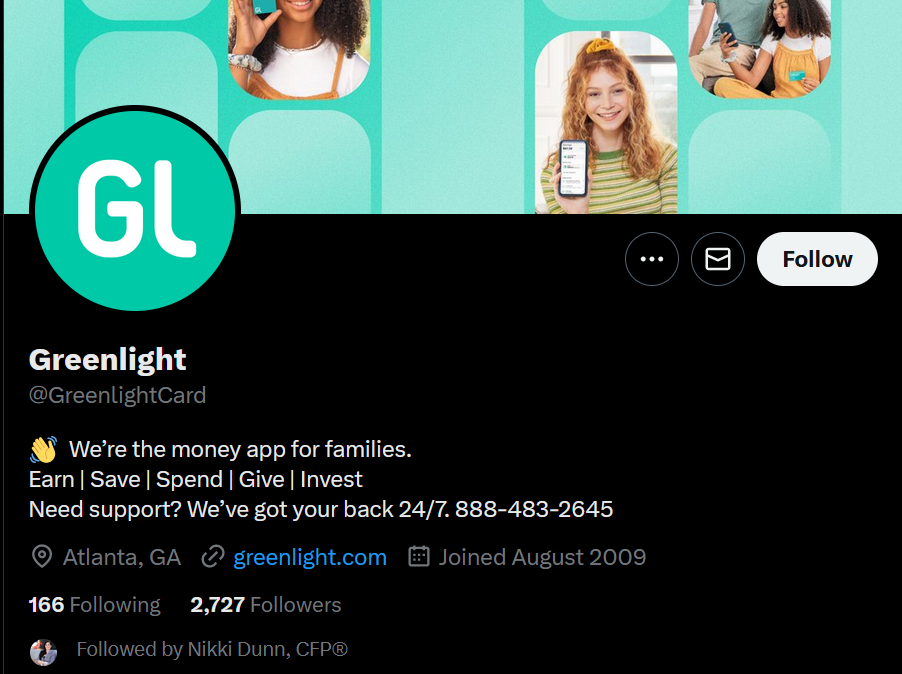Click Nikki Dunn's small avatar

pos(43,652)
